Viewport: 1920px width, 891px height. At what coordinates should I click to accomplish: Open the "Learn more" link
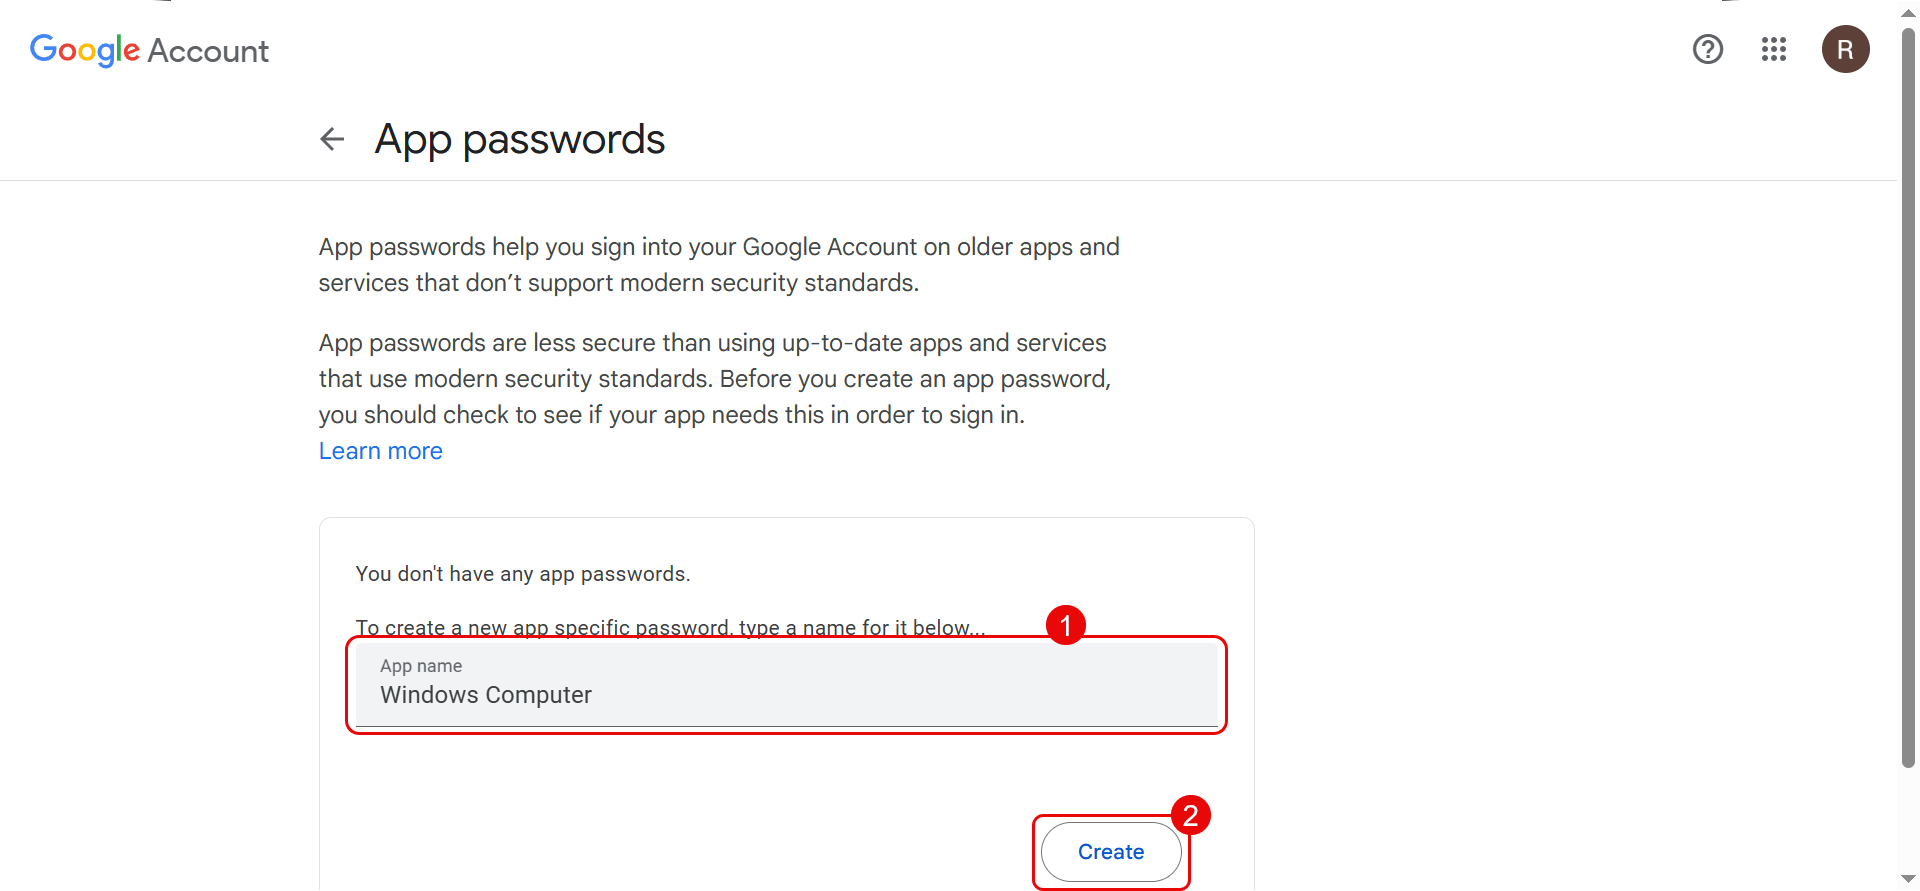click(x=380, y=451)
